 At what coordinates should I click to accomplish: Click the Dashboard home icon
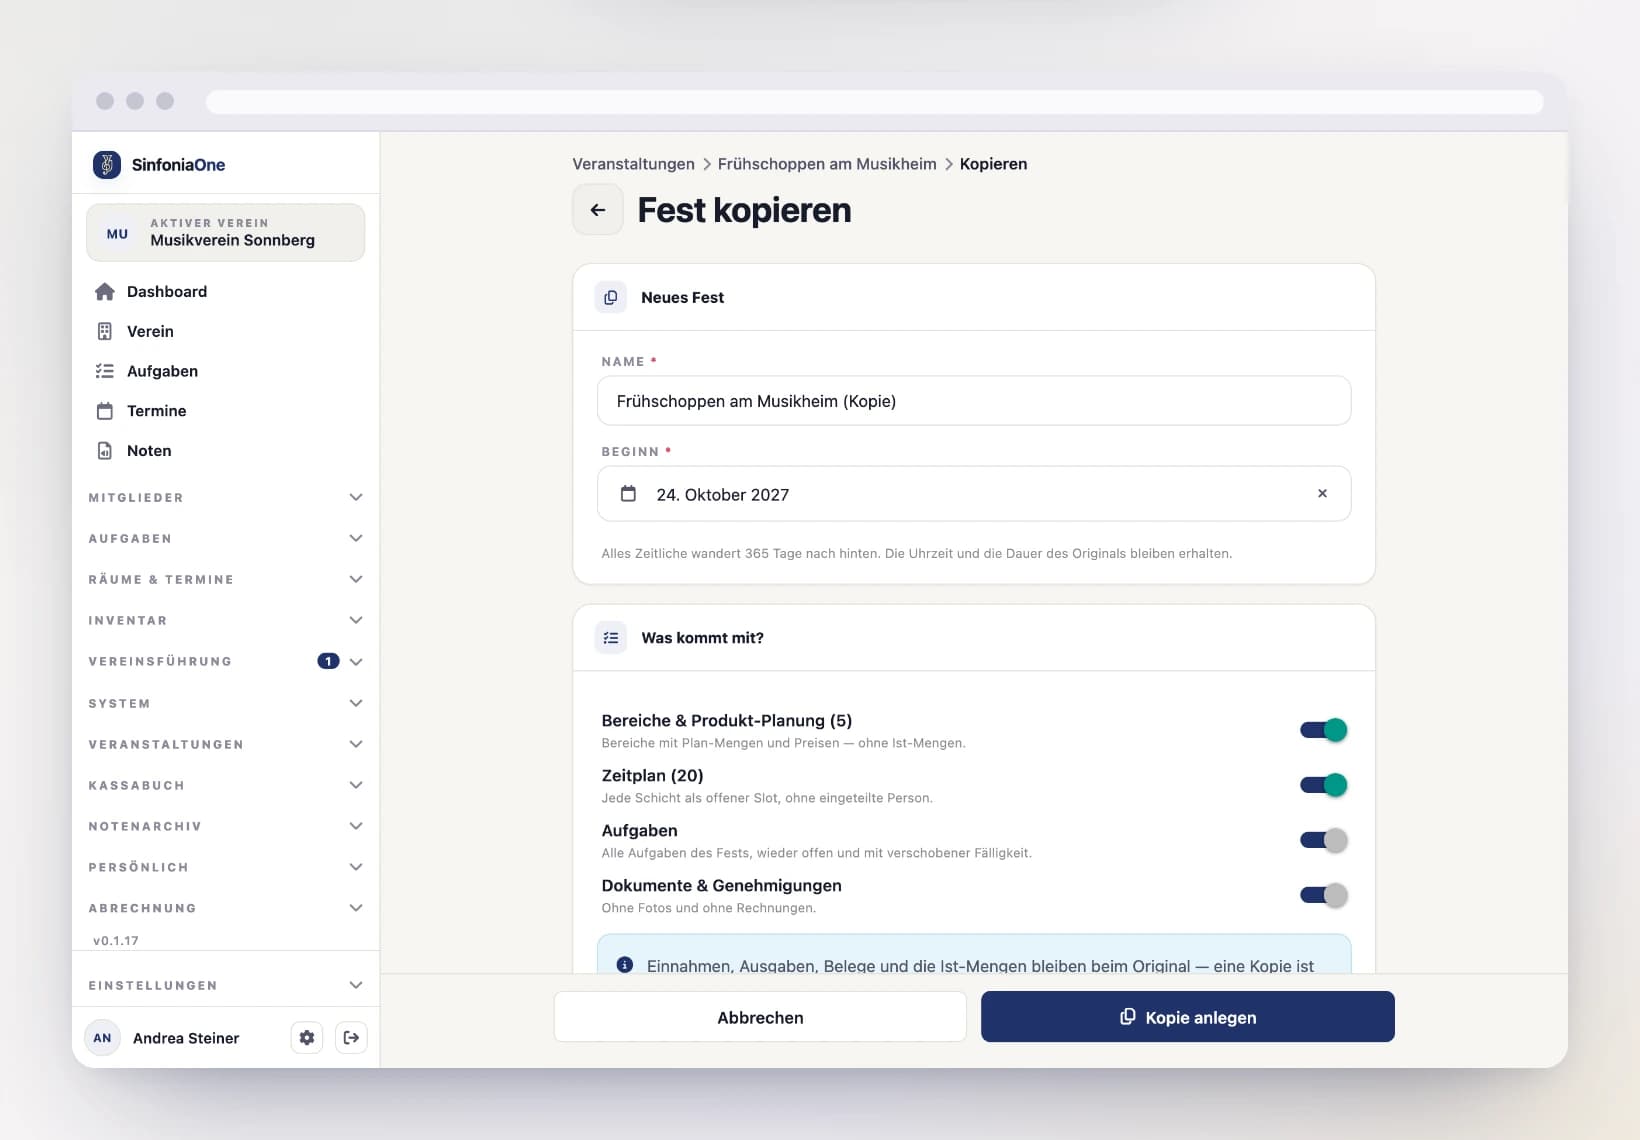(x=105, y=291)
